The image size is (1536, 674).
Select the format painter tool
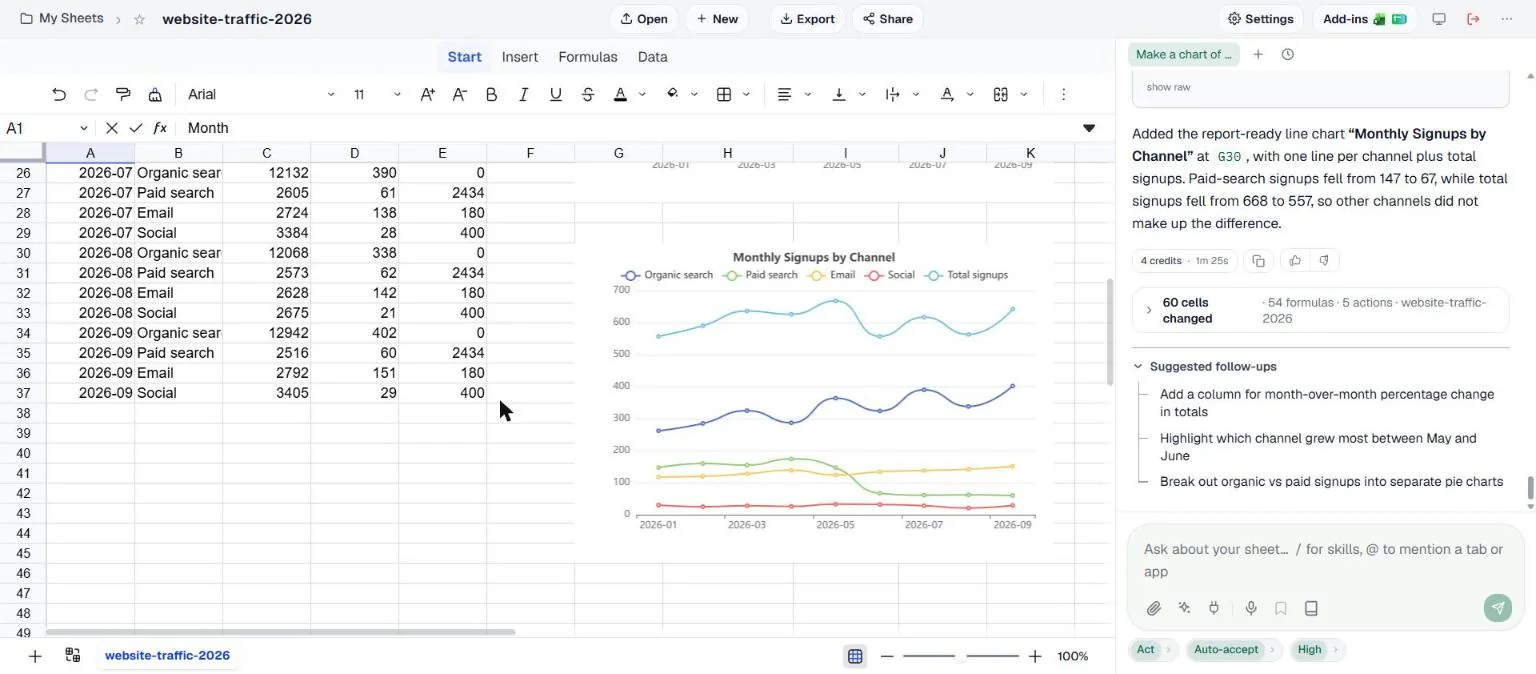point(123,94)
